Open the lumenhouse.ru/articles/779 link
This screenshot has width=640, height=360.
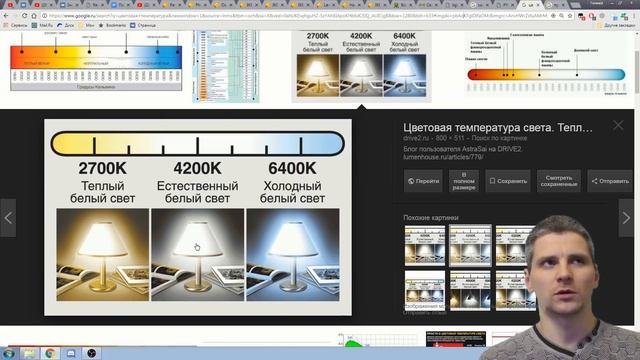(443, 157)
